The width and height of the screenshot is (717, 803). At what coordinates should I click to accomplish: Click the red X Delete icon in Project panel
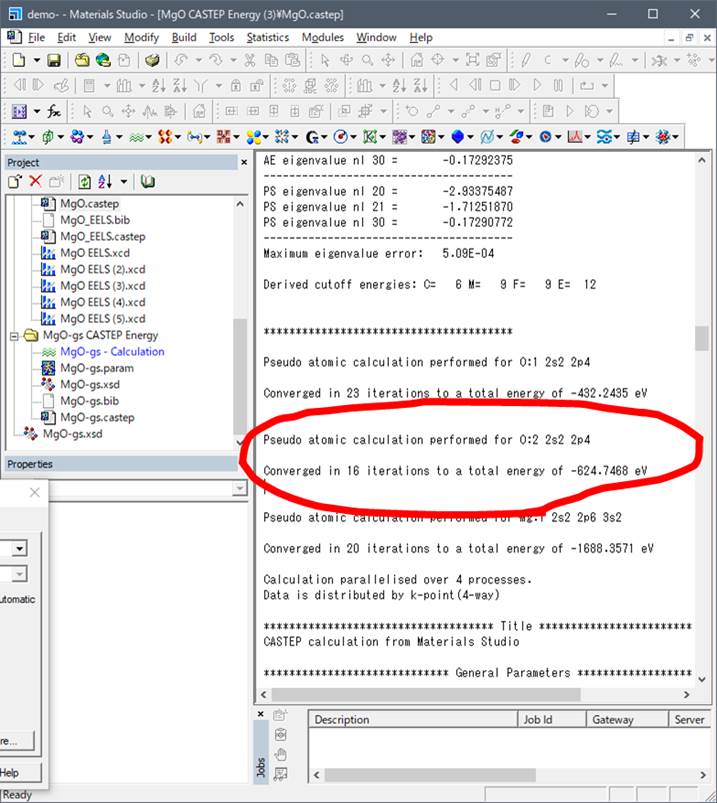tap(35, 181)
